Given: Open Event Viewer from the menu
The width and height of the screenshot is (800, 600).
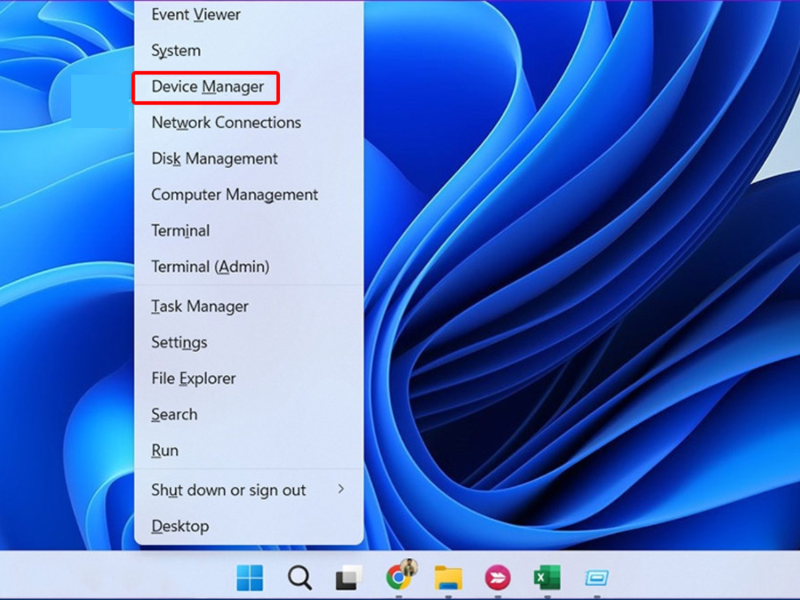Looking at the screenshot, I should pos(196,15).
